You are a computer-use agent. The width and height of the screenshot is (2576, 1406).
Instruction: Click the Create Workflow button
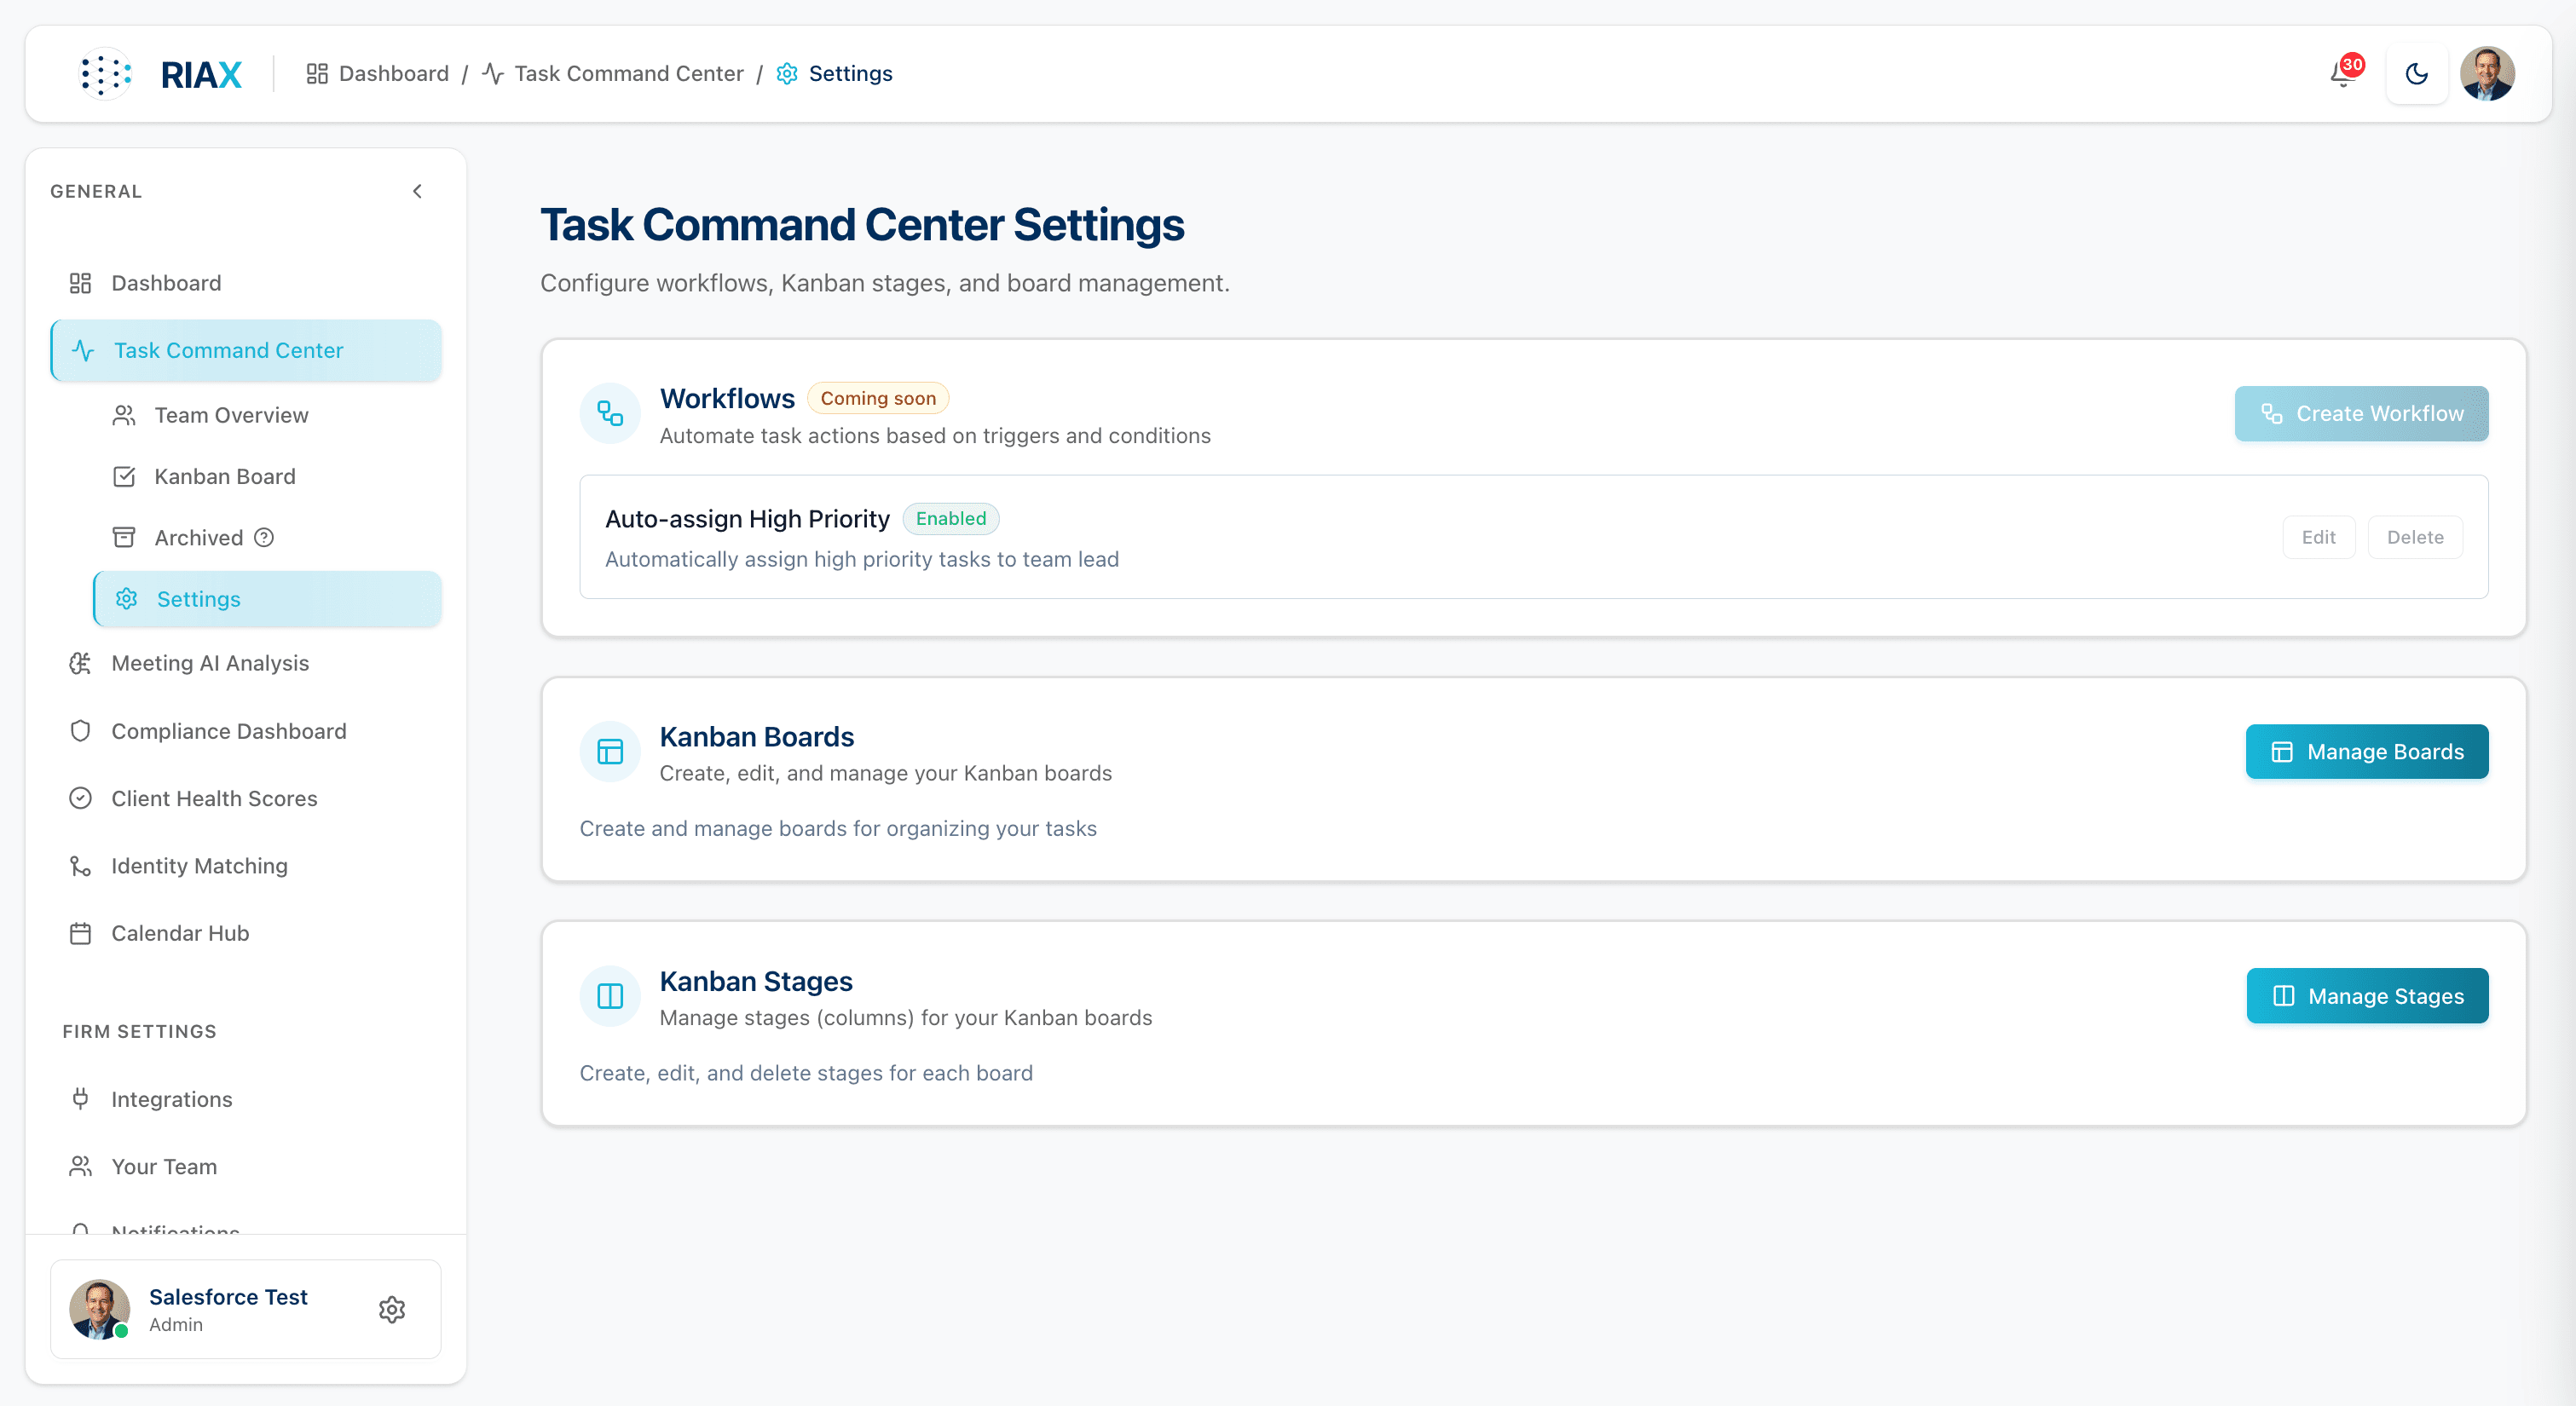tap(2361, 413)
